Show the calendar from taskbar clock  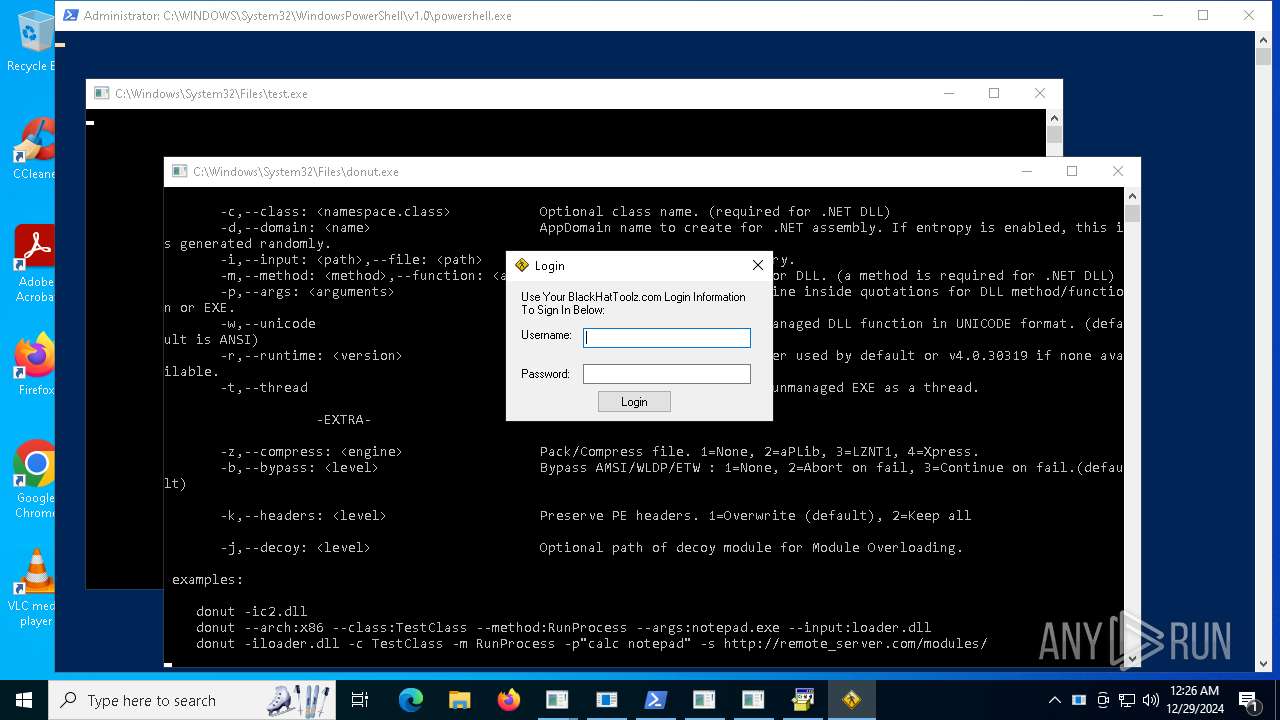click(x=1194, y=700)
